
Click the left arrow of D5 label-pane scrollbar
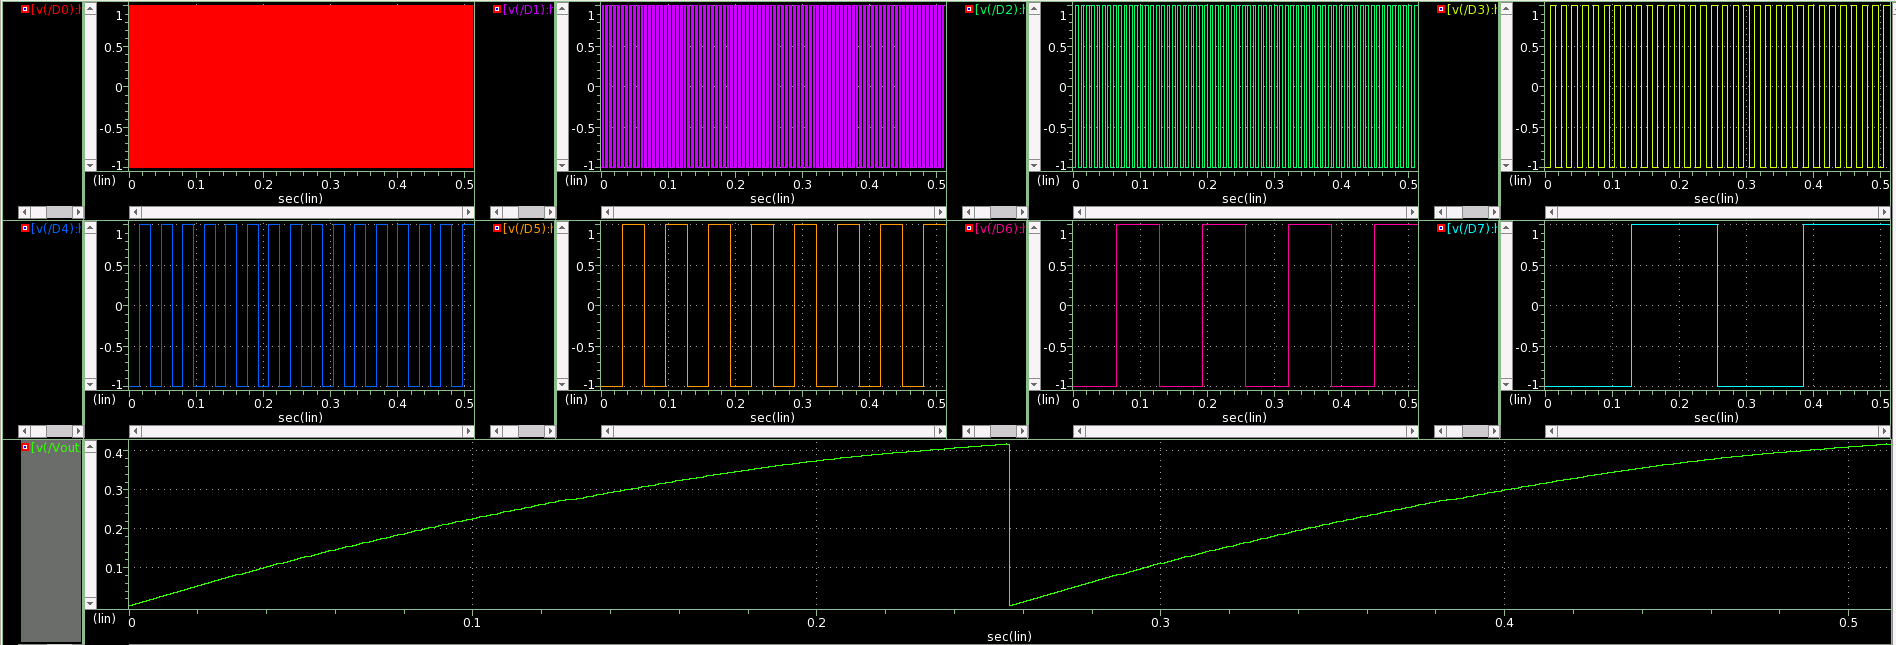coord(496,431)
